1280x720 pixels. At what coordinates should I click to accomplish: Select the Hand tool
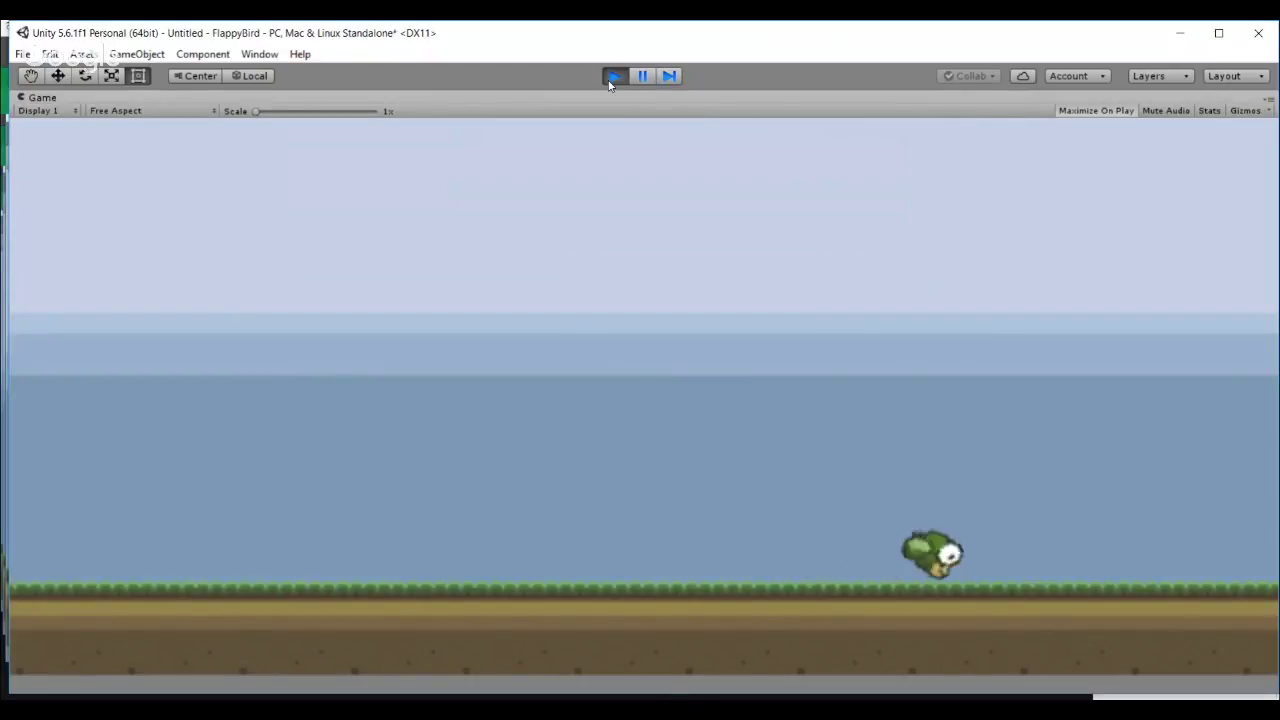[30, 76]
